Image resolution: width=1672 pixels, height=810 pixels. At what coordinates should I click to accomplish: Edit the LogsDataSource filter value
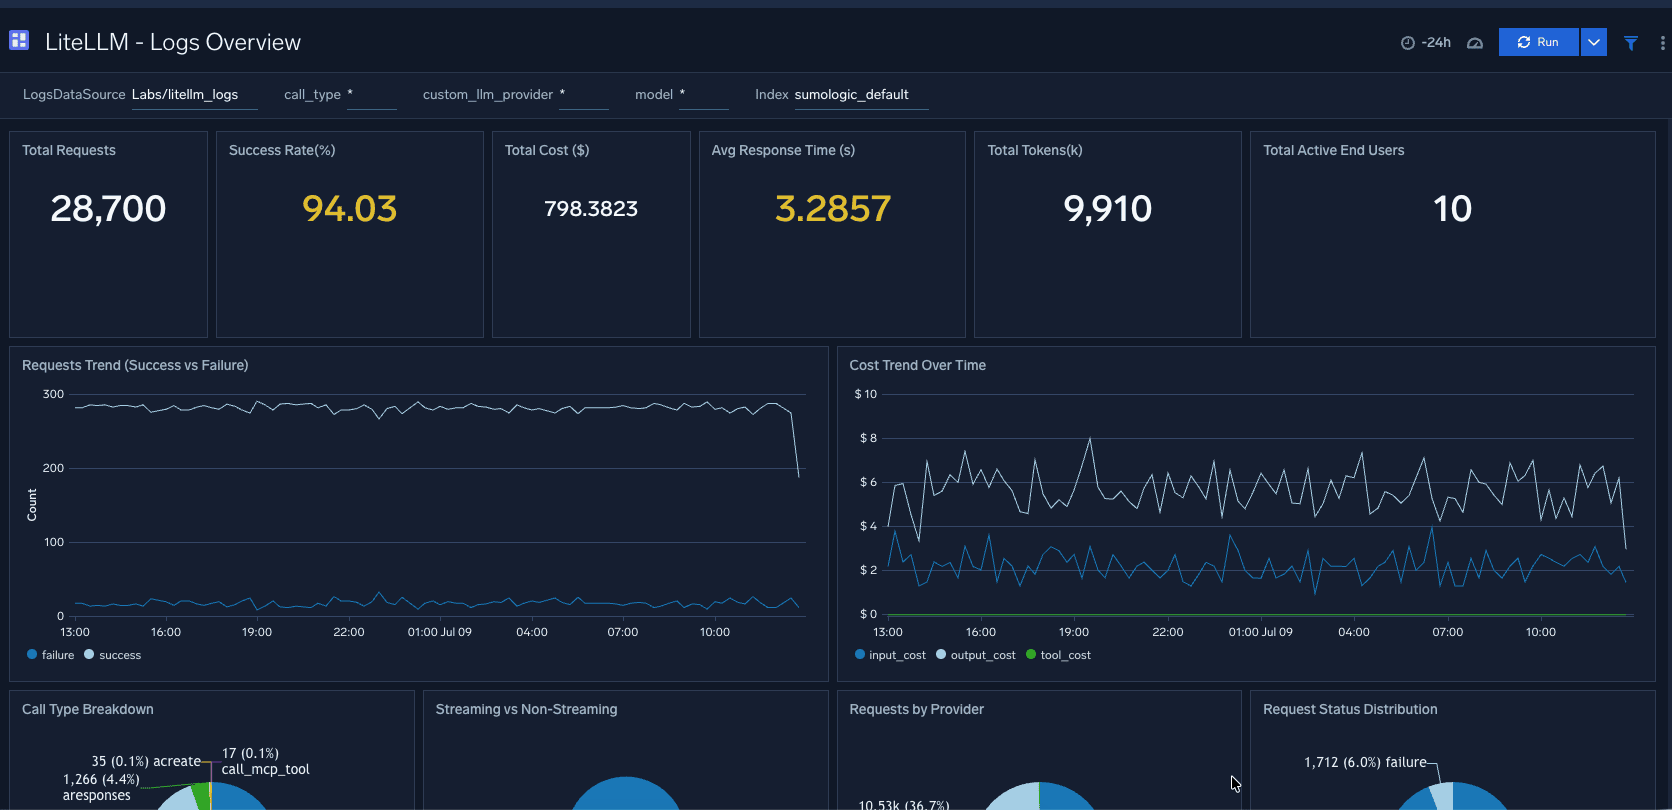[194, 95]
